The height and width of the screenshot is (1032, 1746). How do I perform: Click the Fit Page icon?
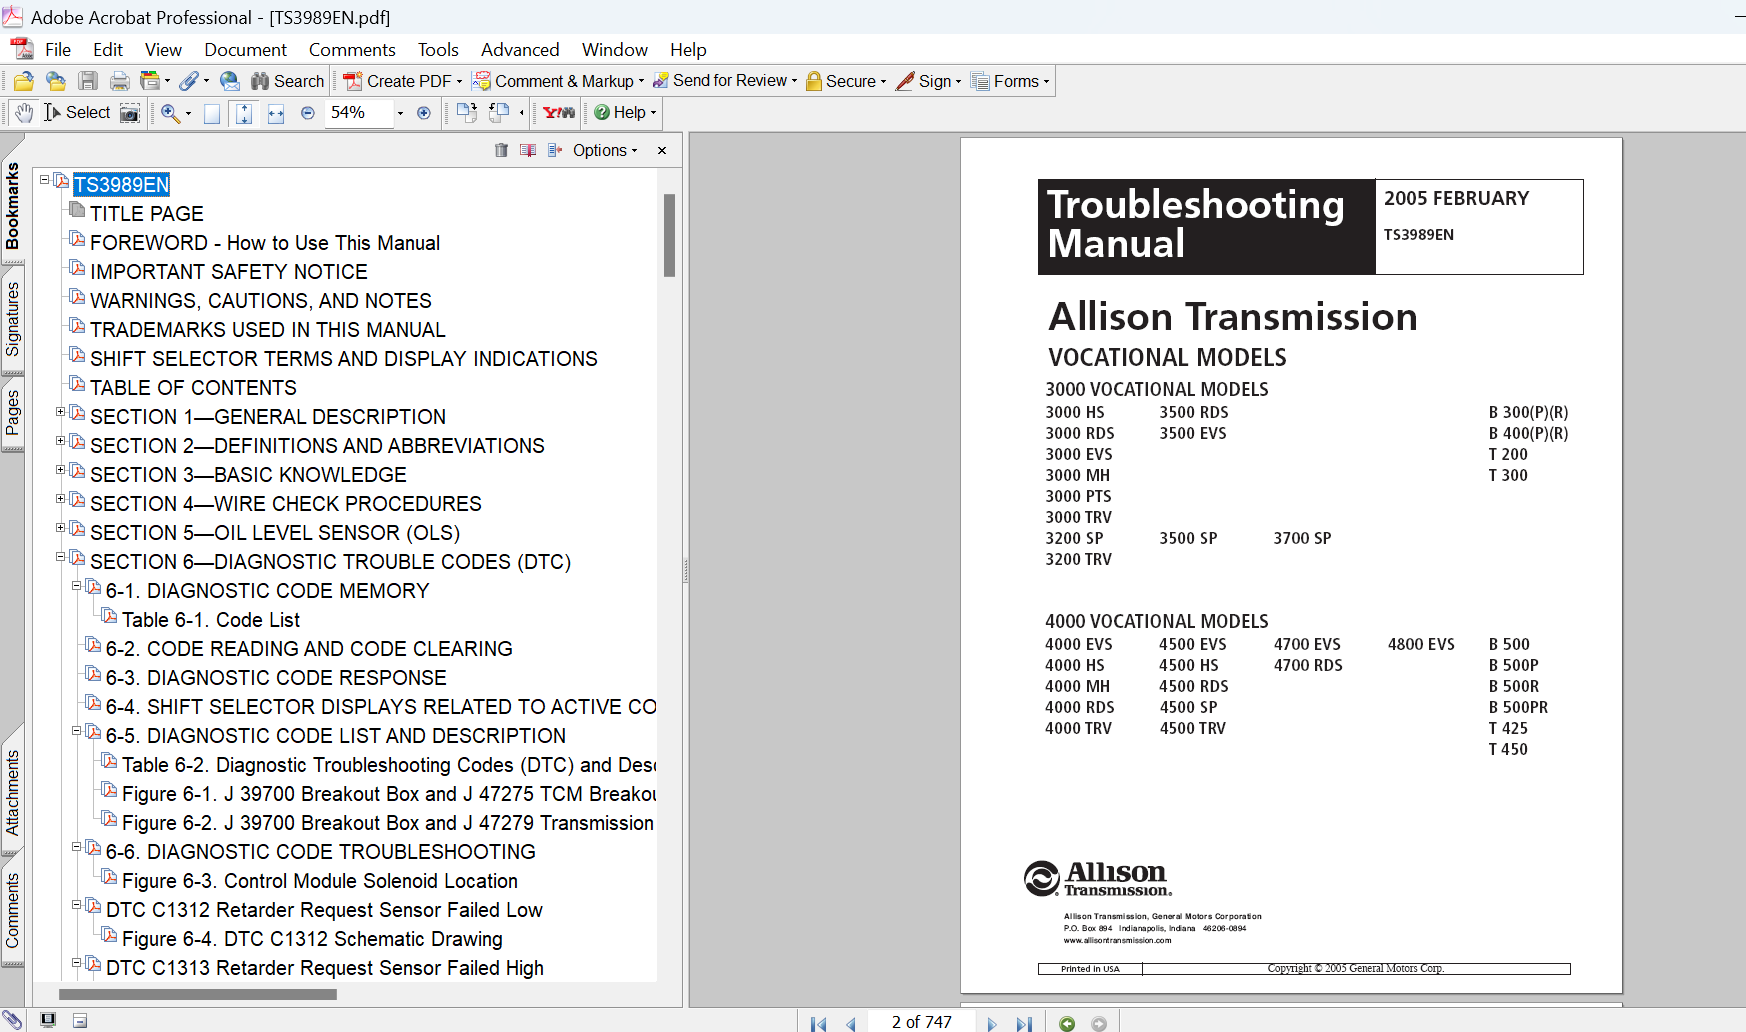coord(244,113)
